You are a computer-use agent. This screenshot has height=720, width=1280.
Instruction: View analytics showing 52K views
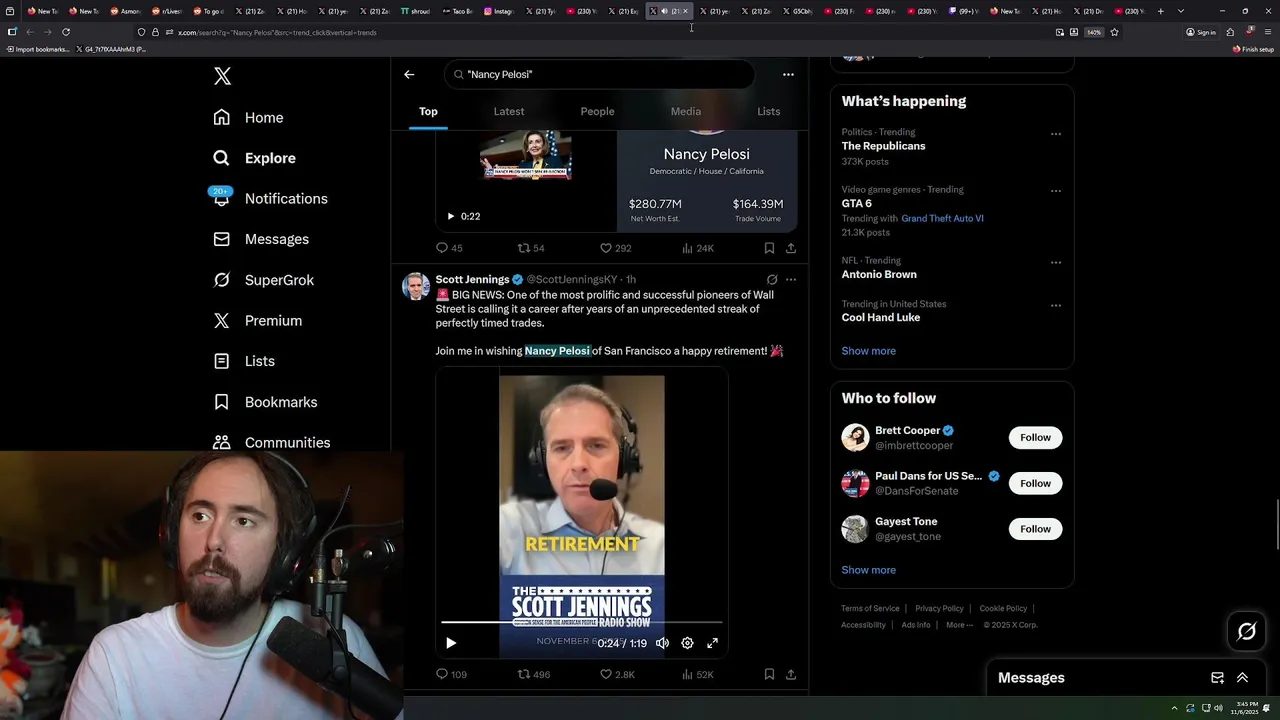pyautogui.click(x=697, y=674)
